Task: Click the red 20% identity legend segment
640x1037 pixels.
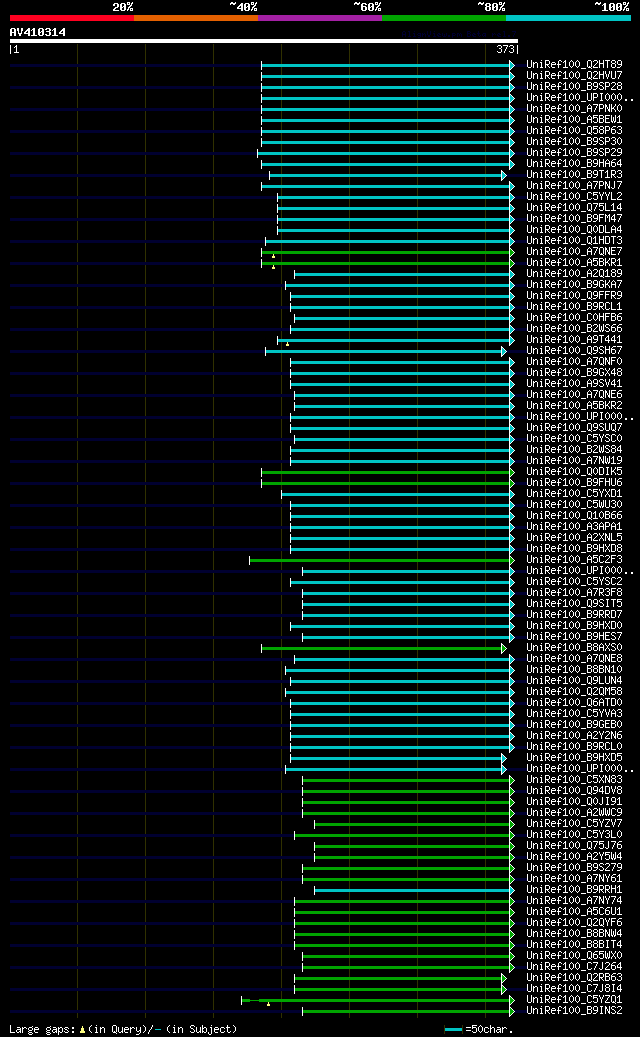Action: pos(71,18)
